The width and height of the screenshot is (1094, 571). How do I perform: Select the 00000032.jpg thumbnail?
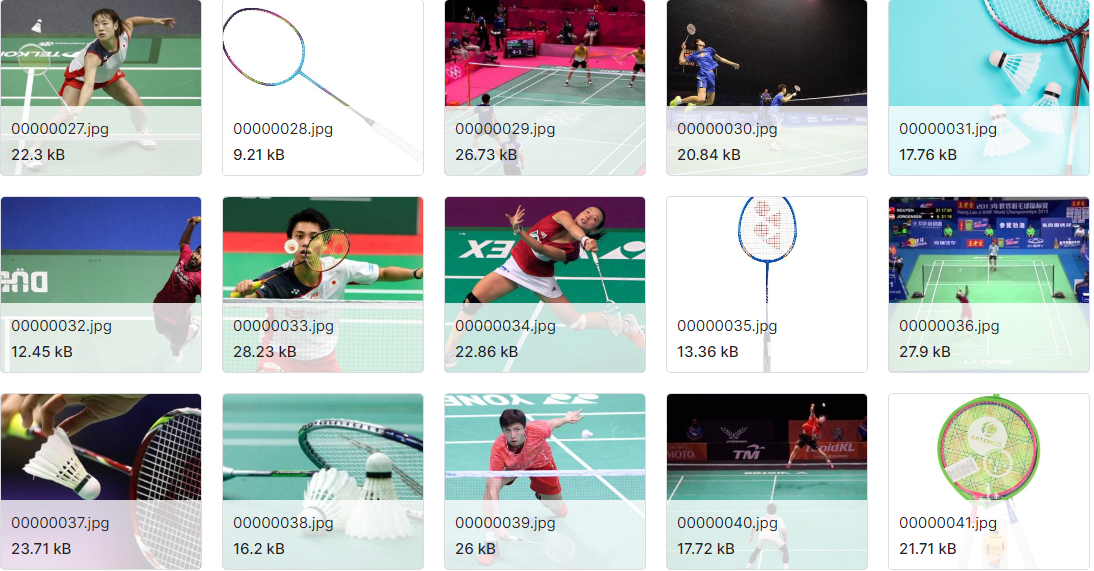click(101, 284)
